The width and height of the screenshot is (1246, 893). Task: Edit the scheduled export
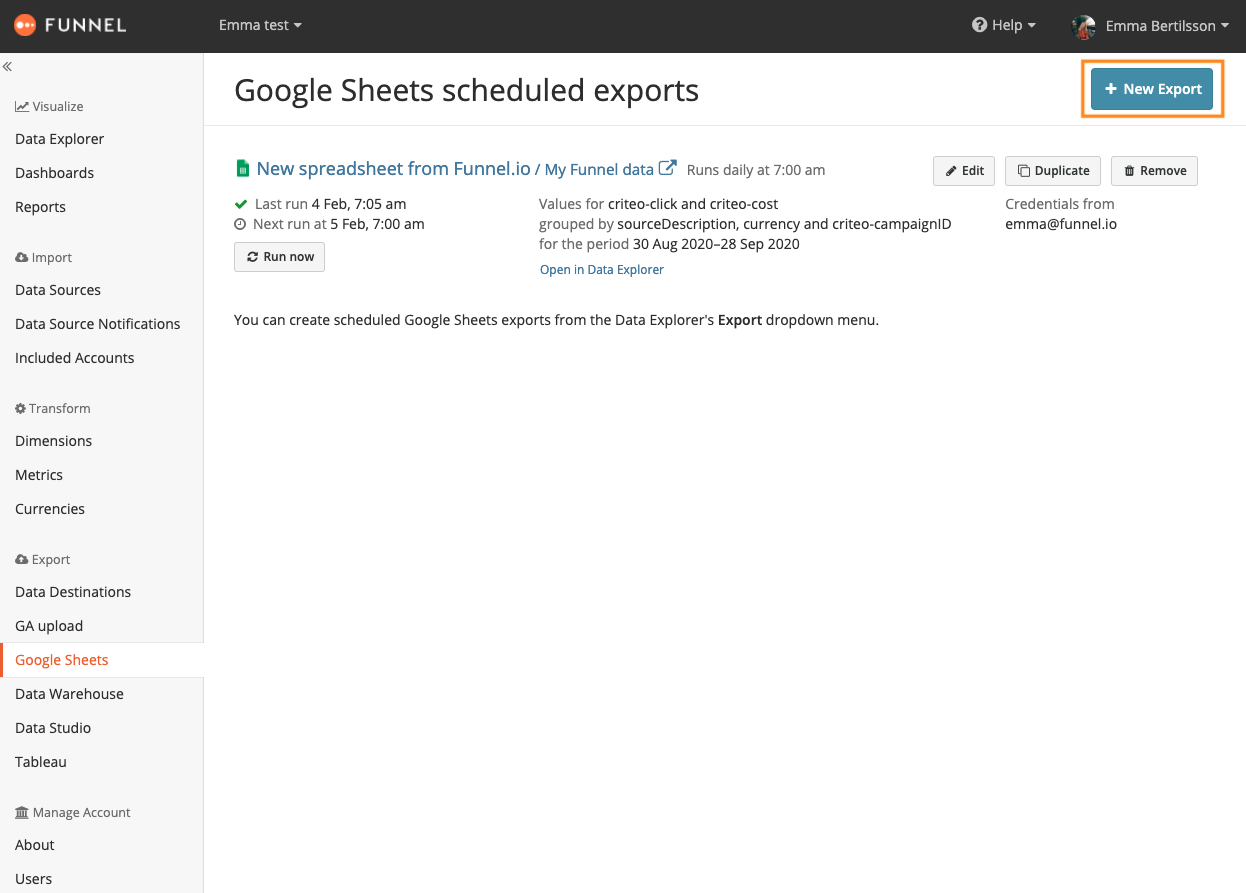964,171
